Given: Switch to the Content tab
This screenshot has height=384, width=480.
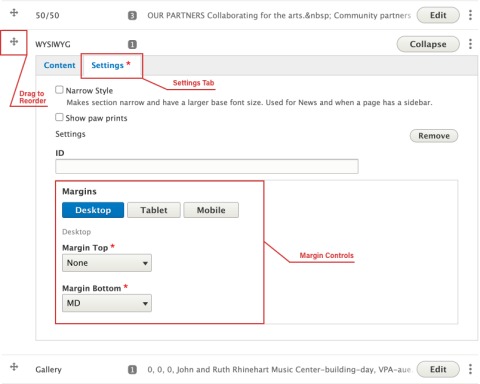Looking at the screenshot, I should click(59, 65).
